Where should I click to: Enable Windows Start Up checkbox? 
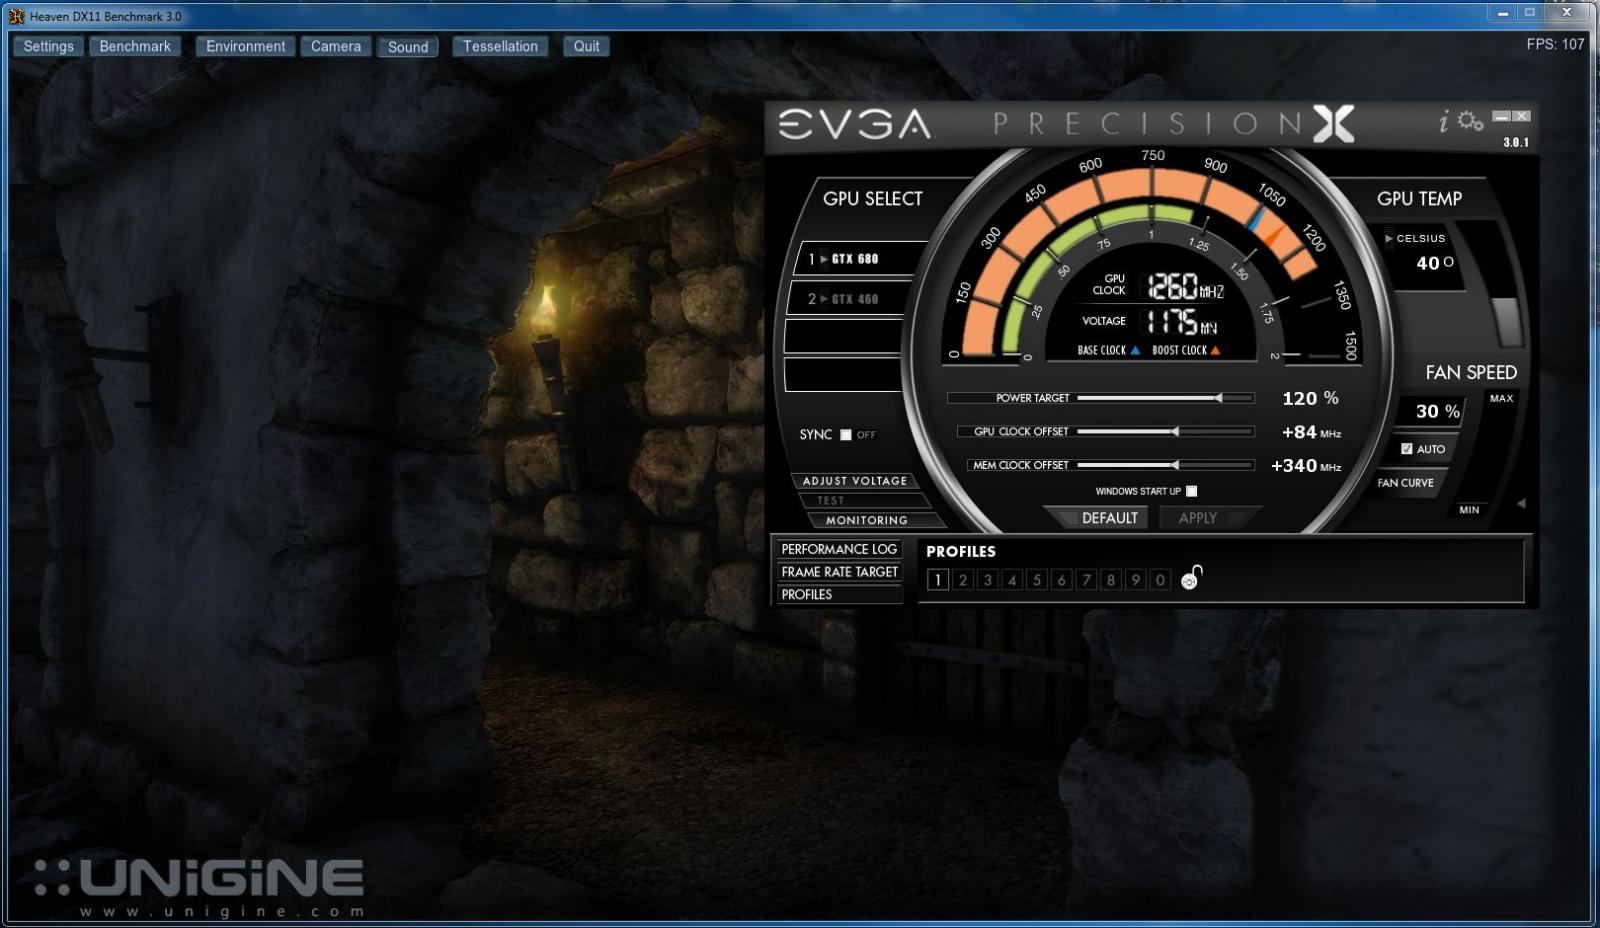[1191, 491]
